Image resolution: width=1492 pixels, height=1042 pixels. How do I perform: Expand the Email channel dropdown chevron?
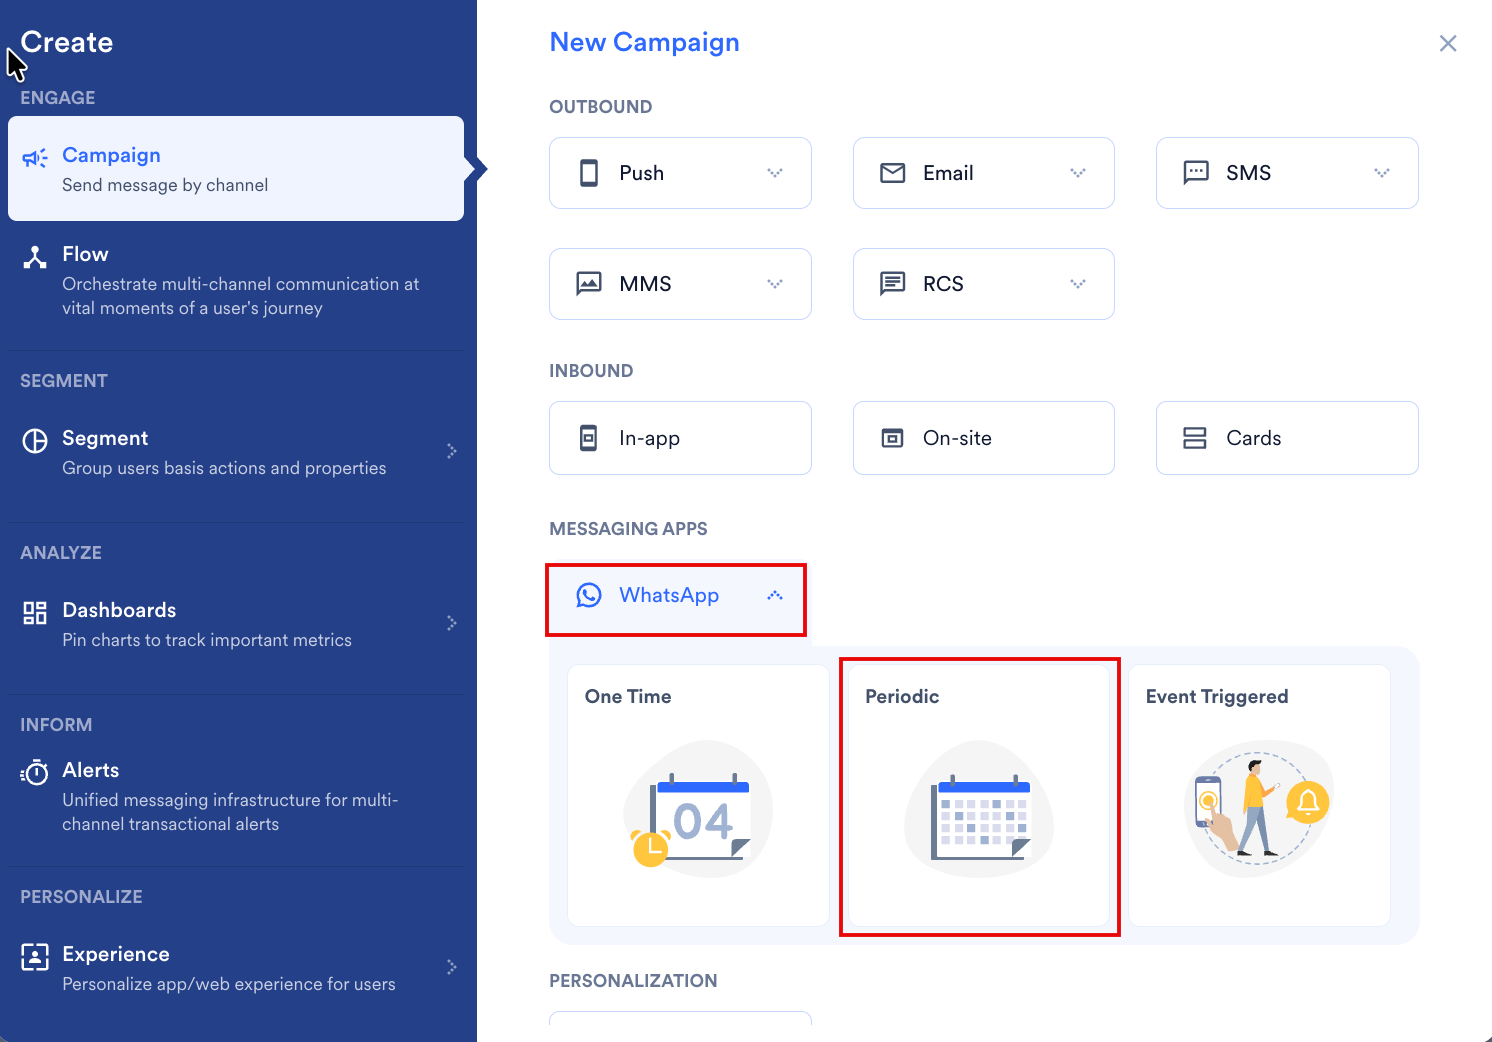click(x=1078, y=173)
